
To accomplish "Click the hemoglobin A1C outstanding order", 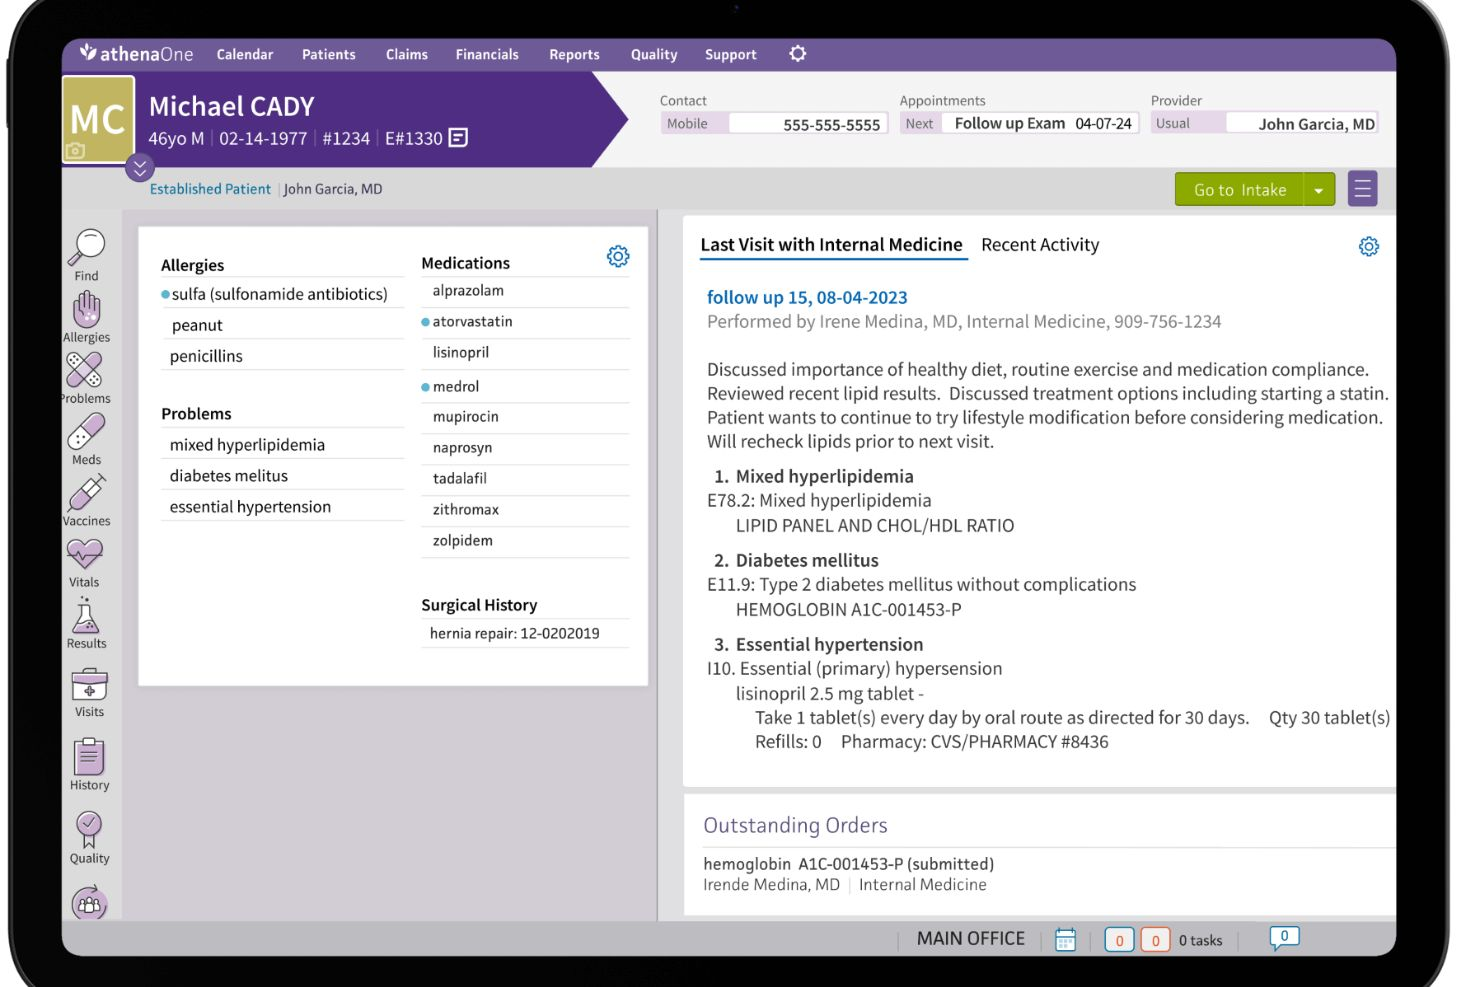I will click(x=848, y=864).
